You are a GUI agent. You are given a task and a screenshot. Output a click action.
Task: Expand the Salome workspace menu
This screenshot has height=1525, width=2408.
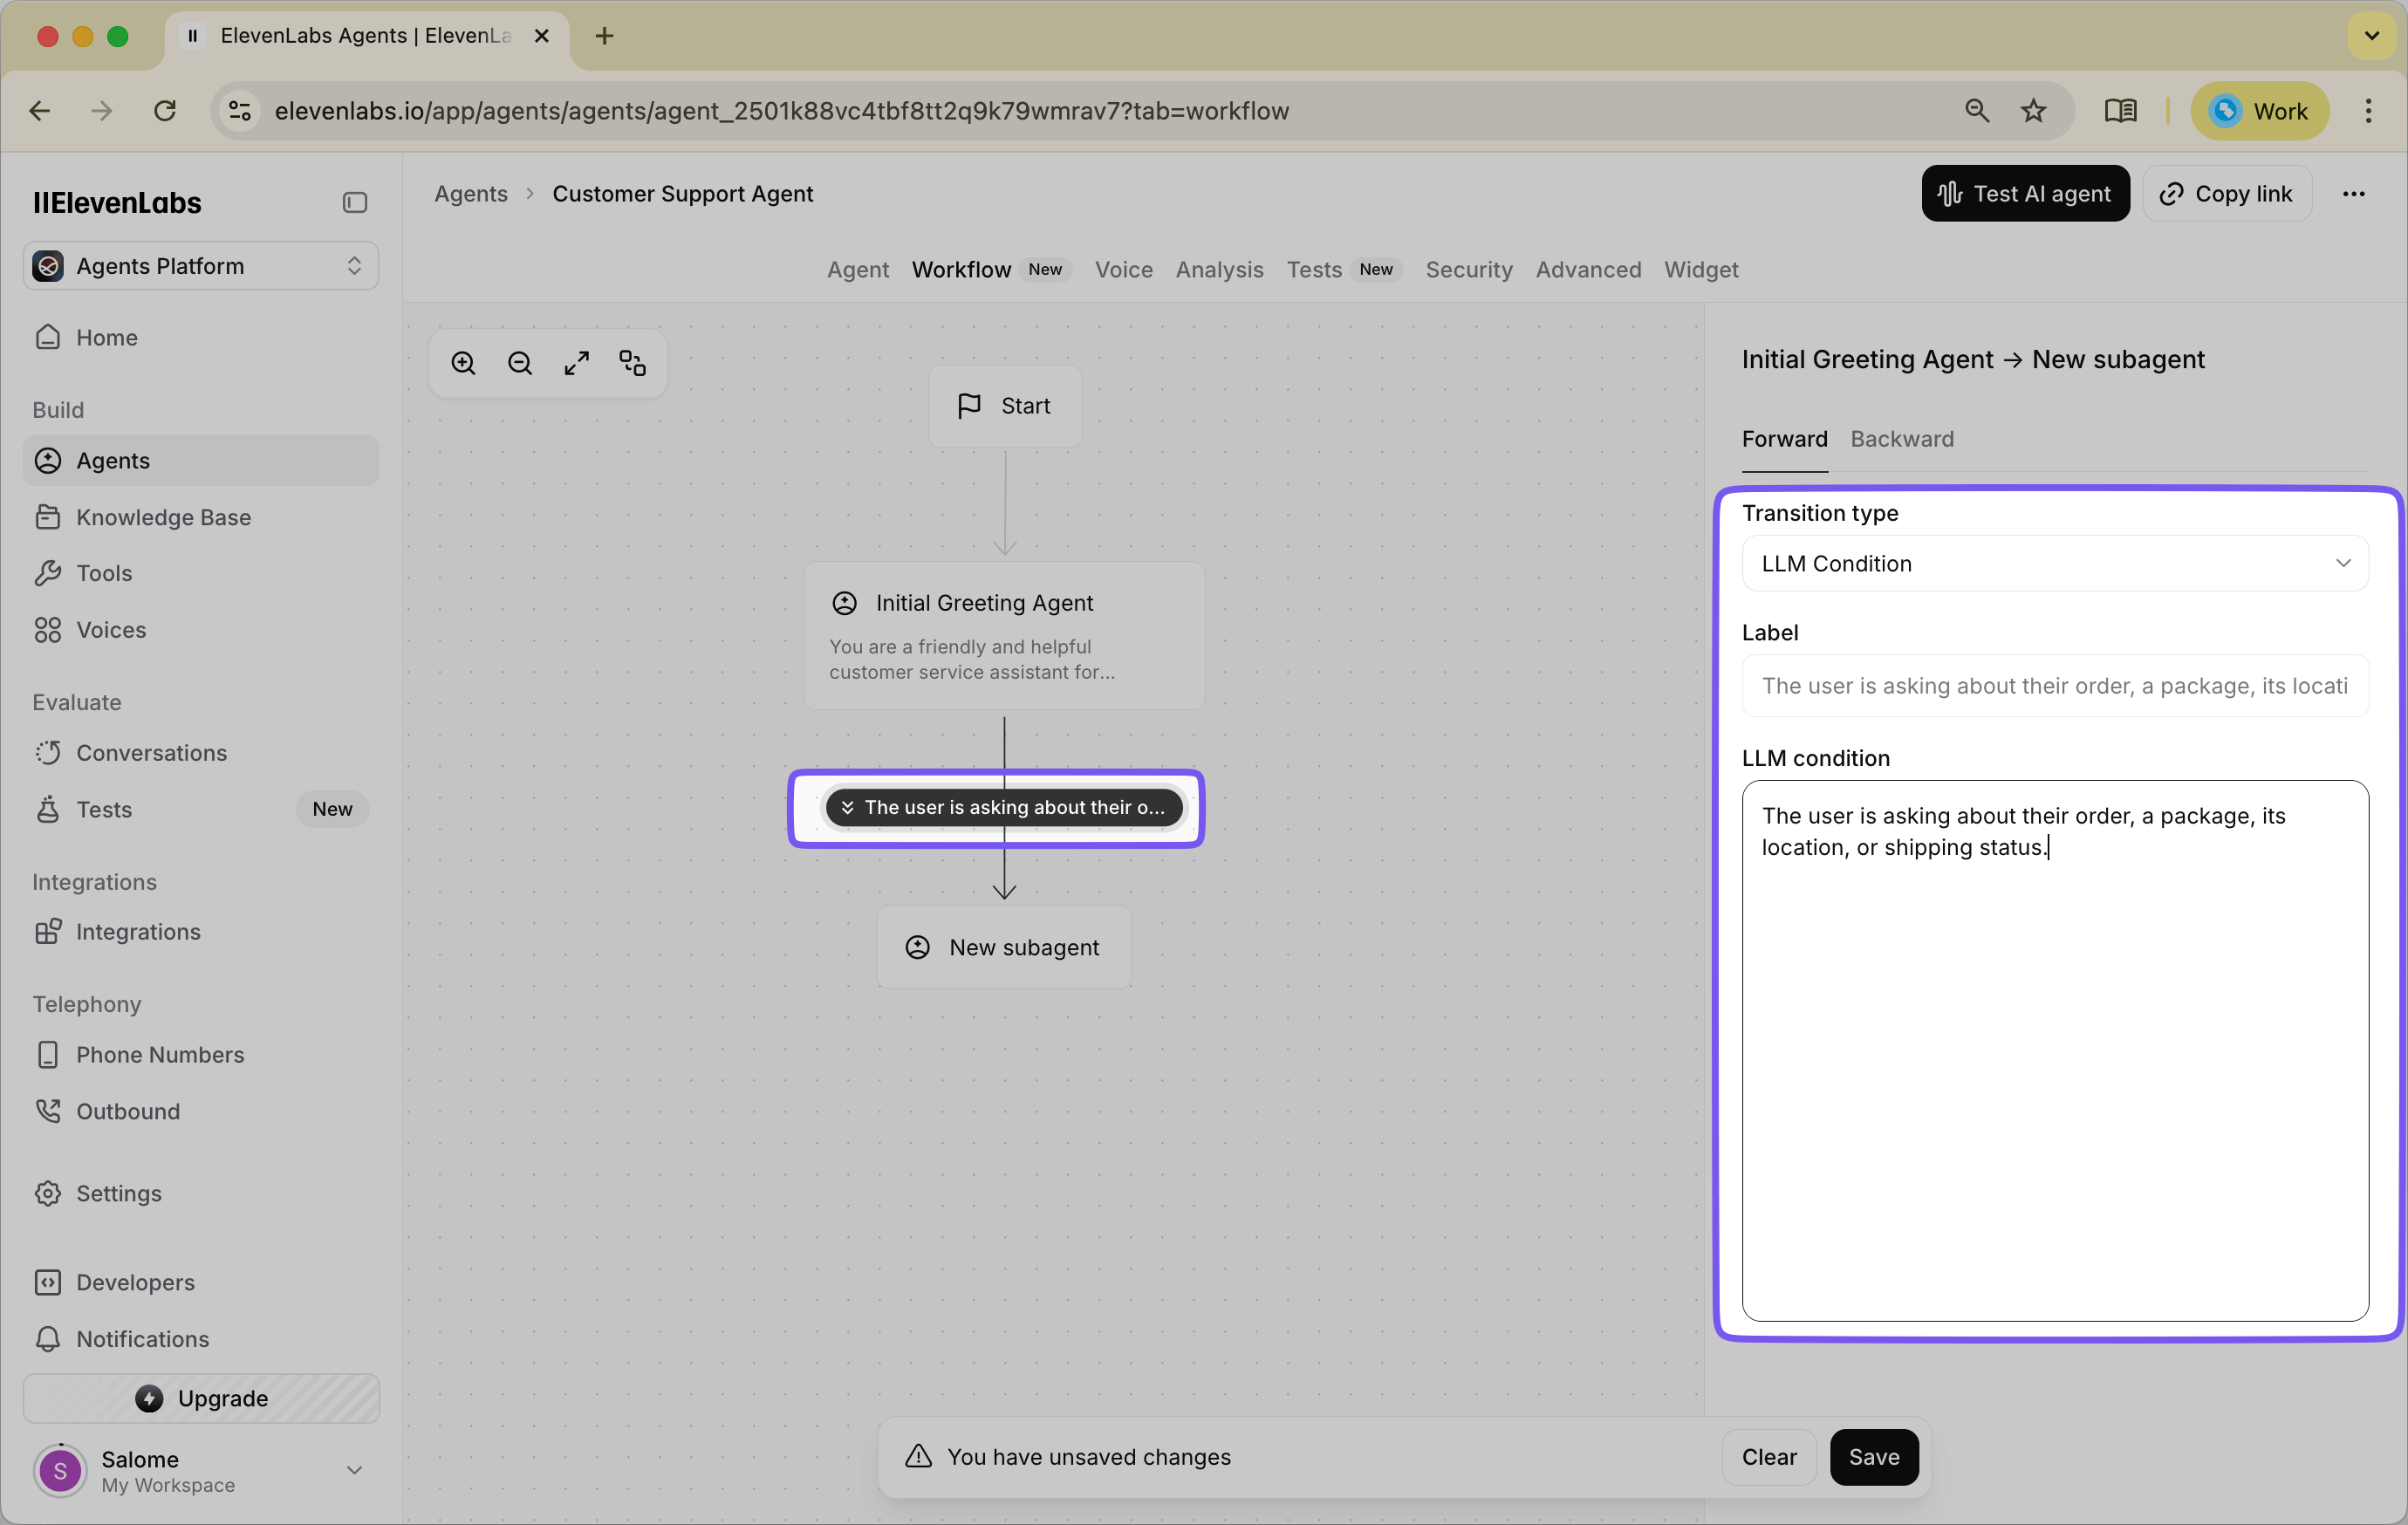354,1469
